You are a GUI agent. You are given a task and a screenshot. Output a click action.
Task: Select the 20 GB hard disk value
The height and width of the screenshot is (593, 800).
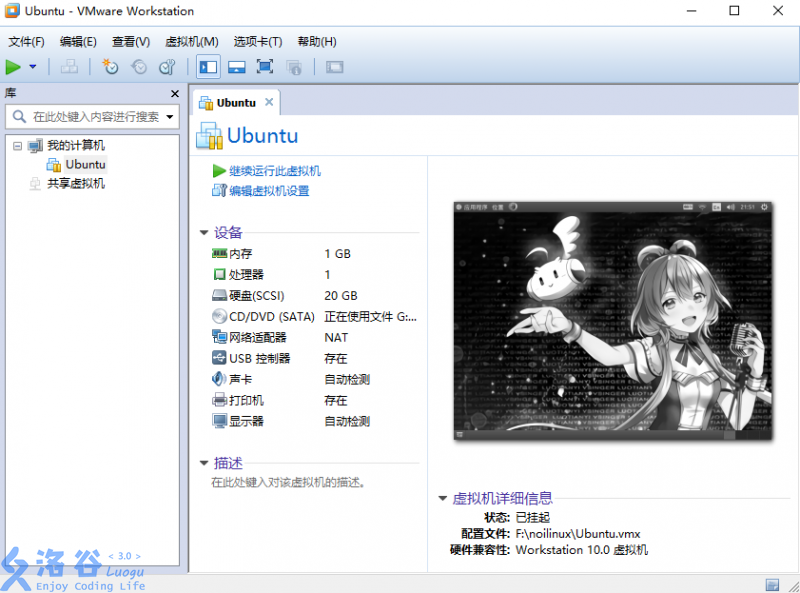[341, 295]
